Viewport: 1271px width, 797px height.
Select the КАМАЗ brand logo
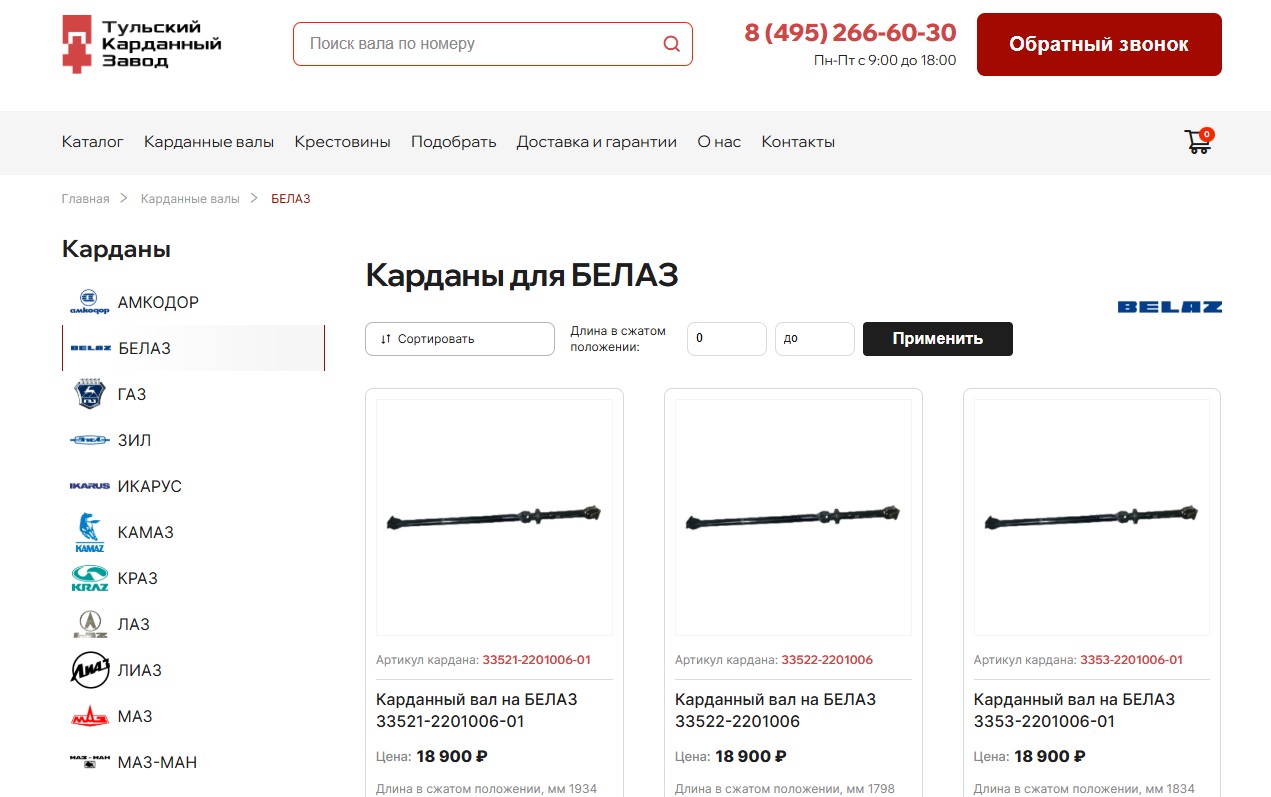(89, 532)
